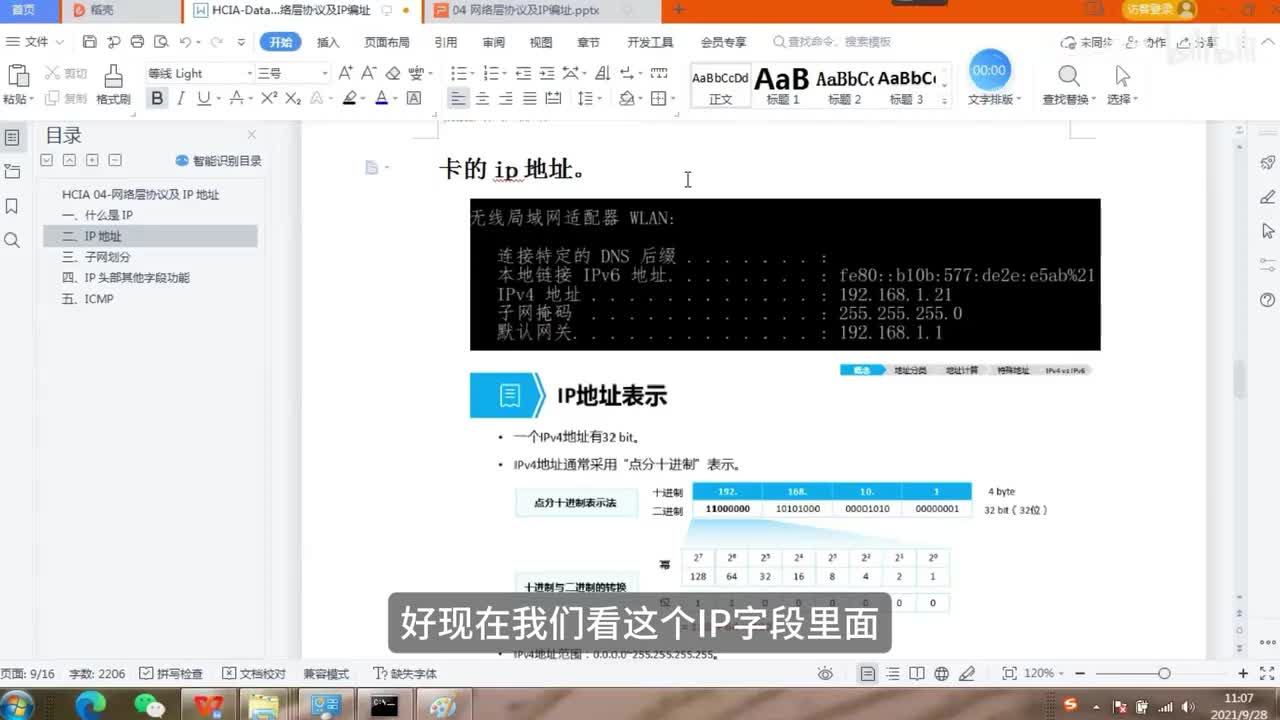Click the 协作 collaborate button

pos(1146,42)
